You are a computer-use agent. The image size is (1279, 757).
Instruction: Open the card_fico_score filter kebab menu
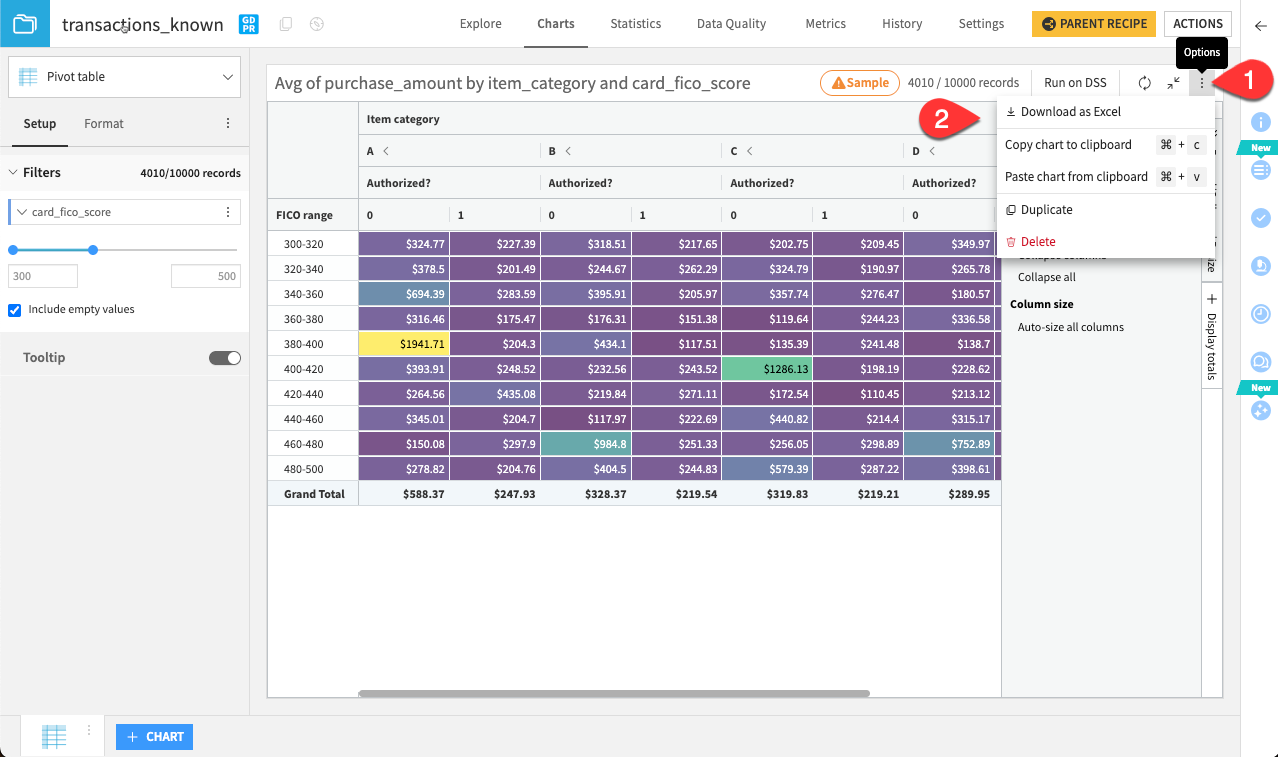pyautogui.click(x=228, y=212)
